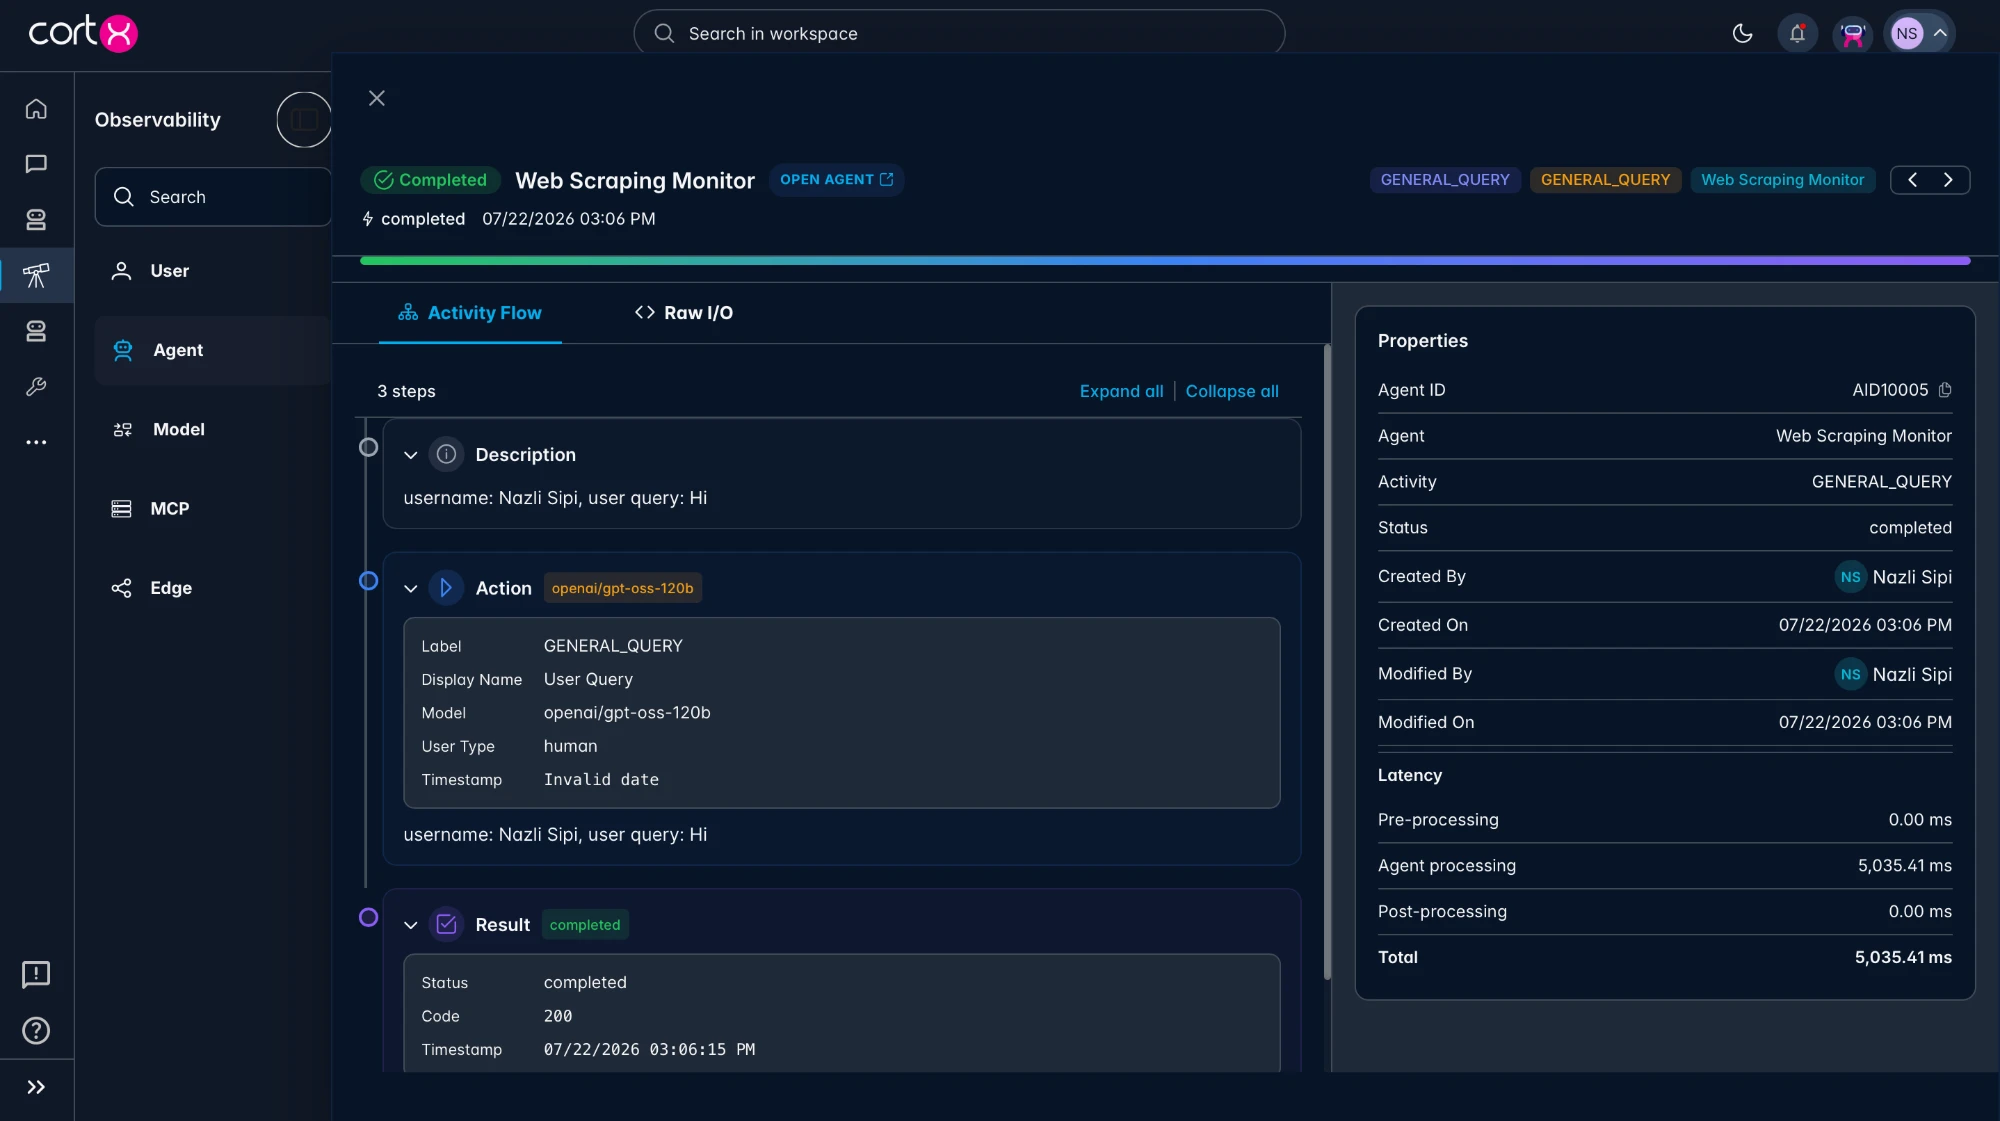The image size is (2000, 1121).
Task: Expand the left rail with double chevron
Action: [36, 1087]
